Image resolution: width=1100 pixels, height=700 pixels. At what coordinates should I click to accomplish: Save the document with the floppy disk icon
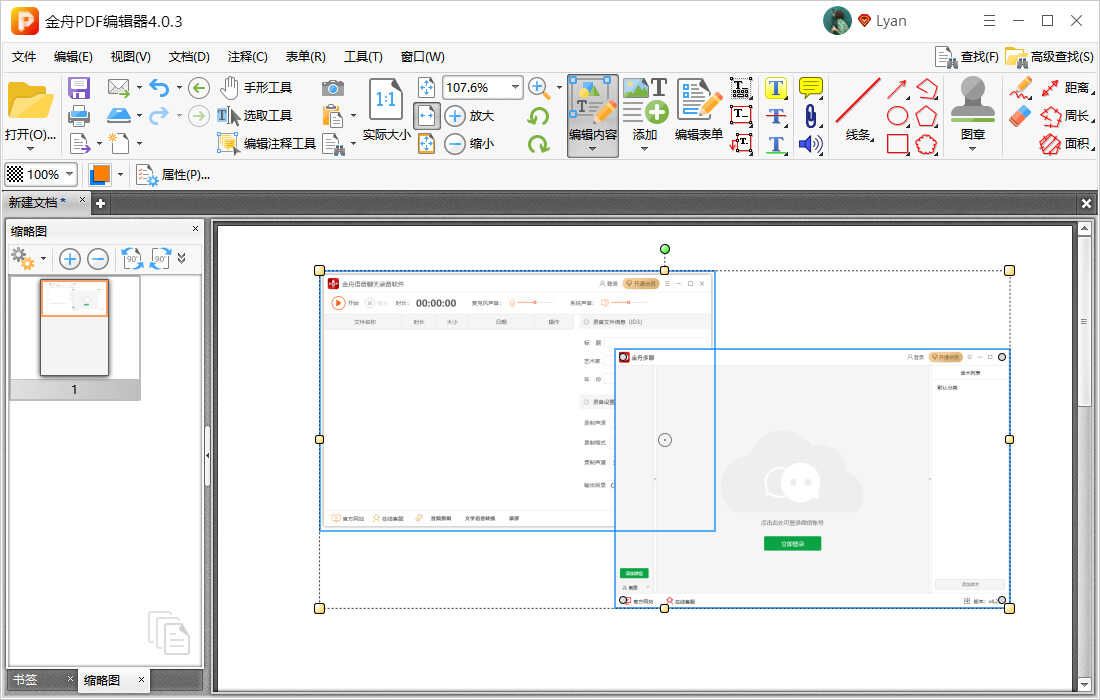click(79, 88)
